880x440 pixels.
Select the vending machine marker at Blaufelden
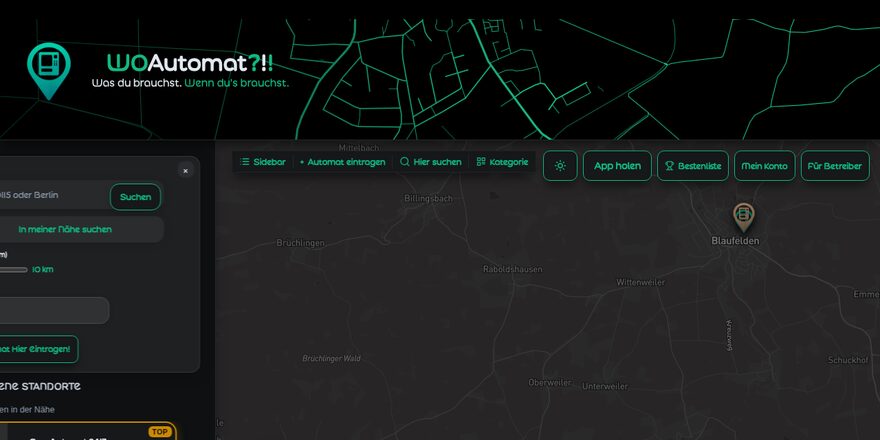click(x=744, y=217)
